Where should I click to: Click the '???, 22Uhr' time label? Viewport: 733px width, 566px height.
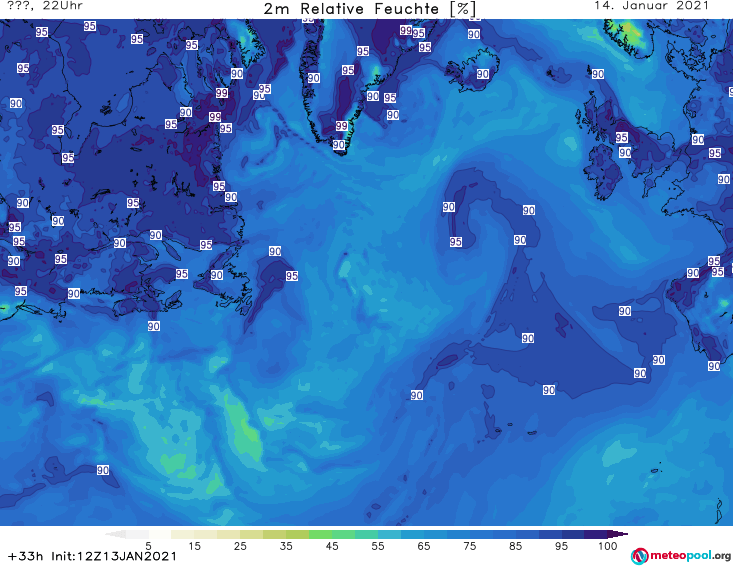tap(45, 6)
